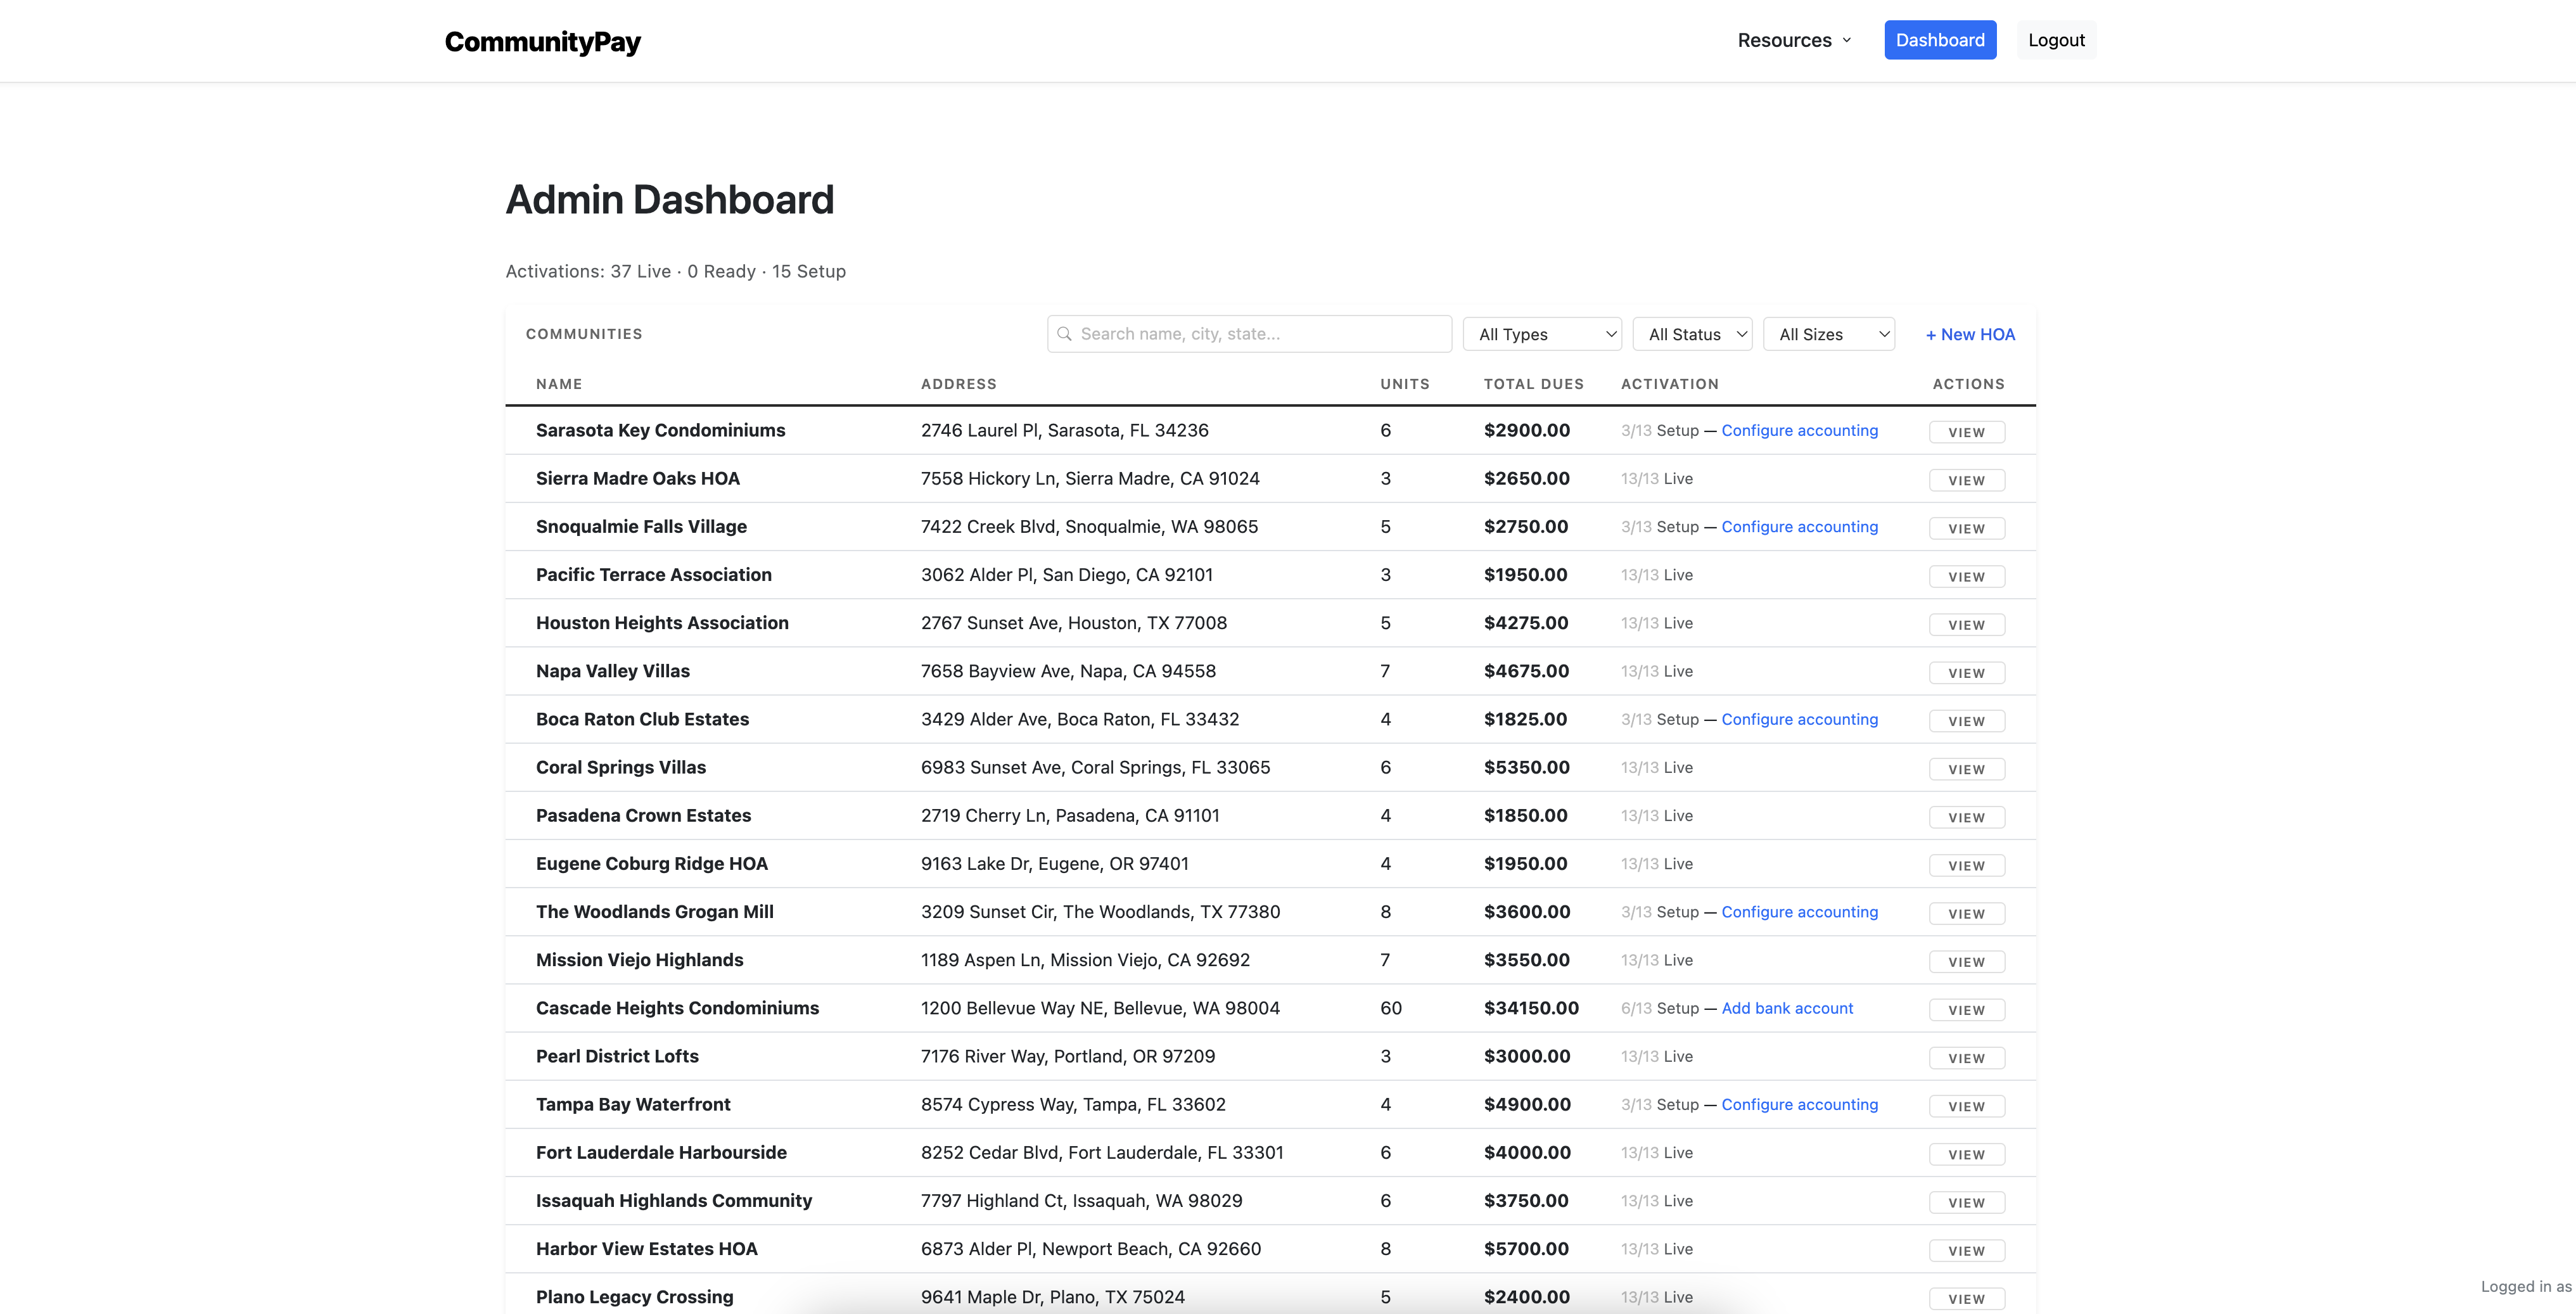The width and height of the screenshot is (2576, 1314).
Task: Click the CommunityPay logo
Action: [x=542, y=41]
